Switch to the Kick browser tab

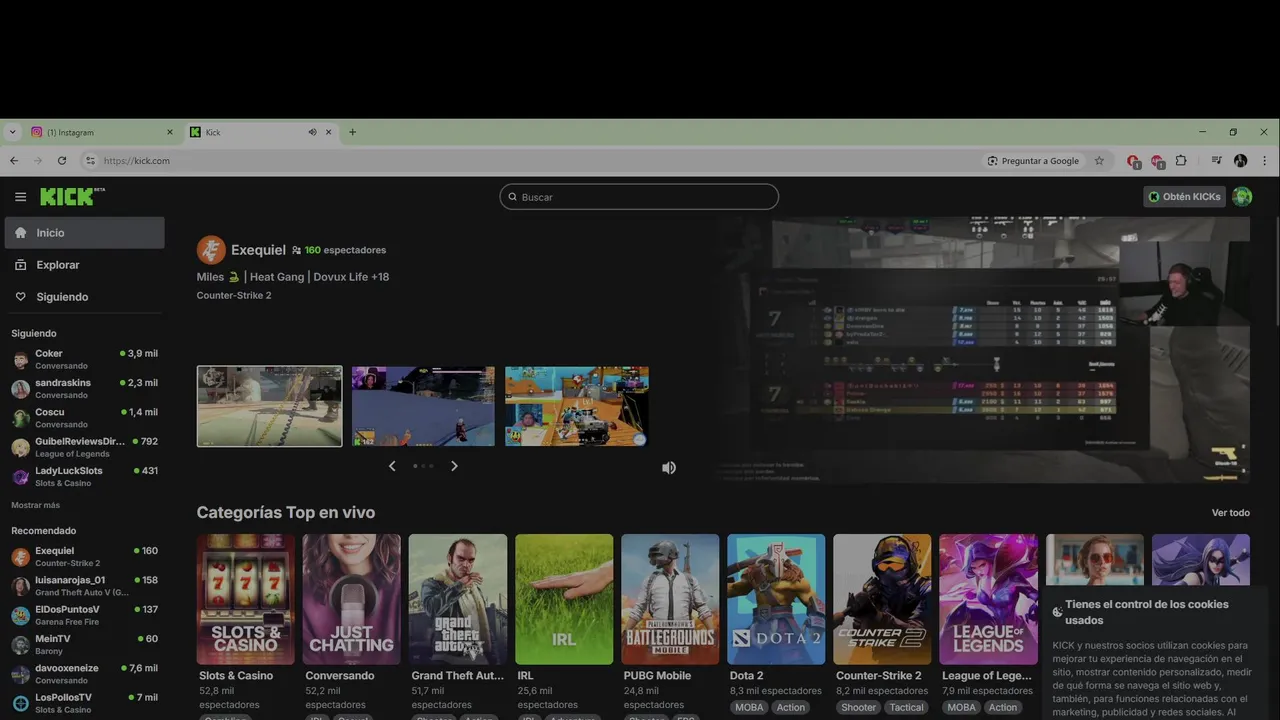(260, 132)
